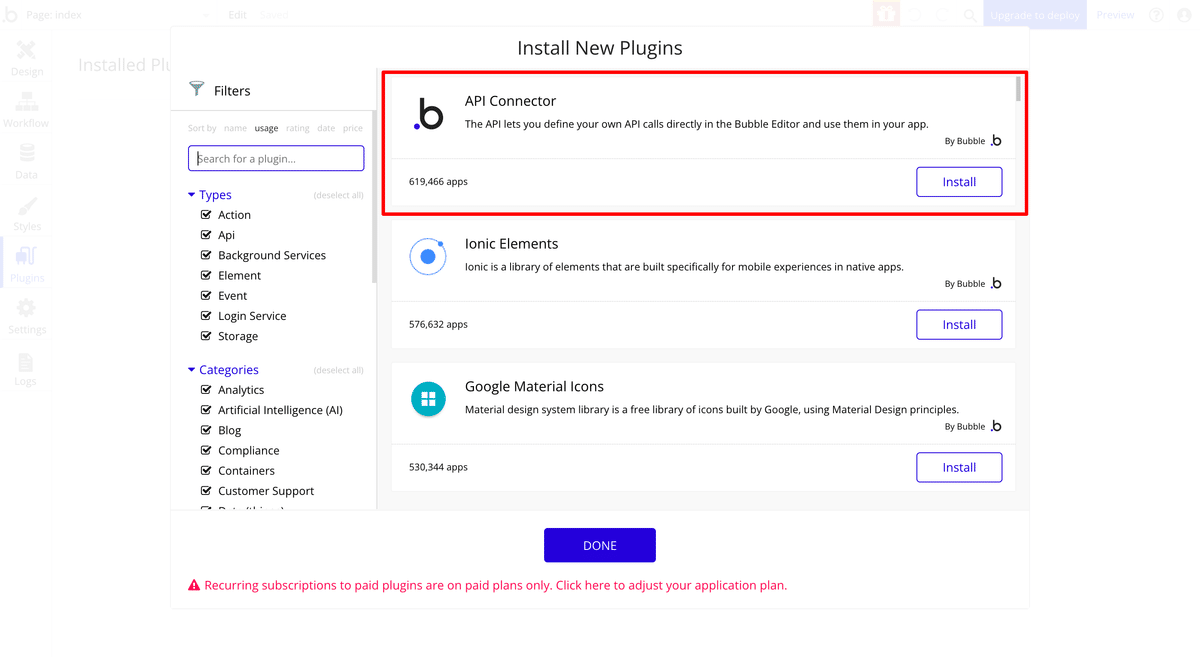
Task: Click the DONE button
Action: point(600,545)
